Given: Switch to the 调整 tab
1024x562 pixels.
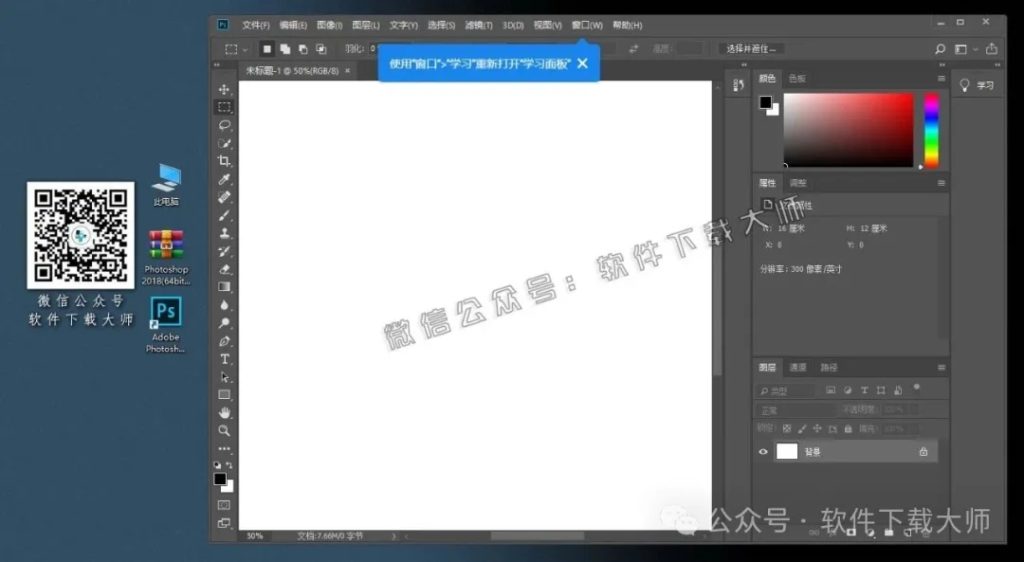Looking at the screenshot, I should pos(798,183).
